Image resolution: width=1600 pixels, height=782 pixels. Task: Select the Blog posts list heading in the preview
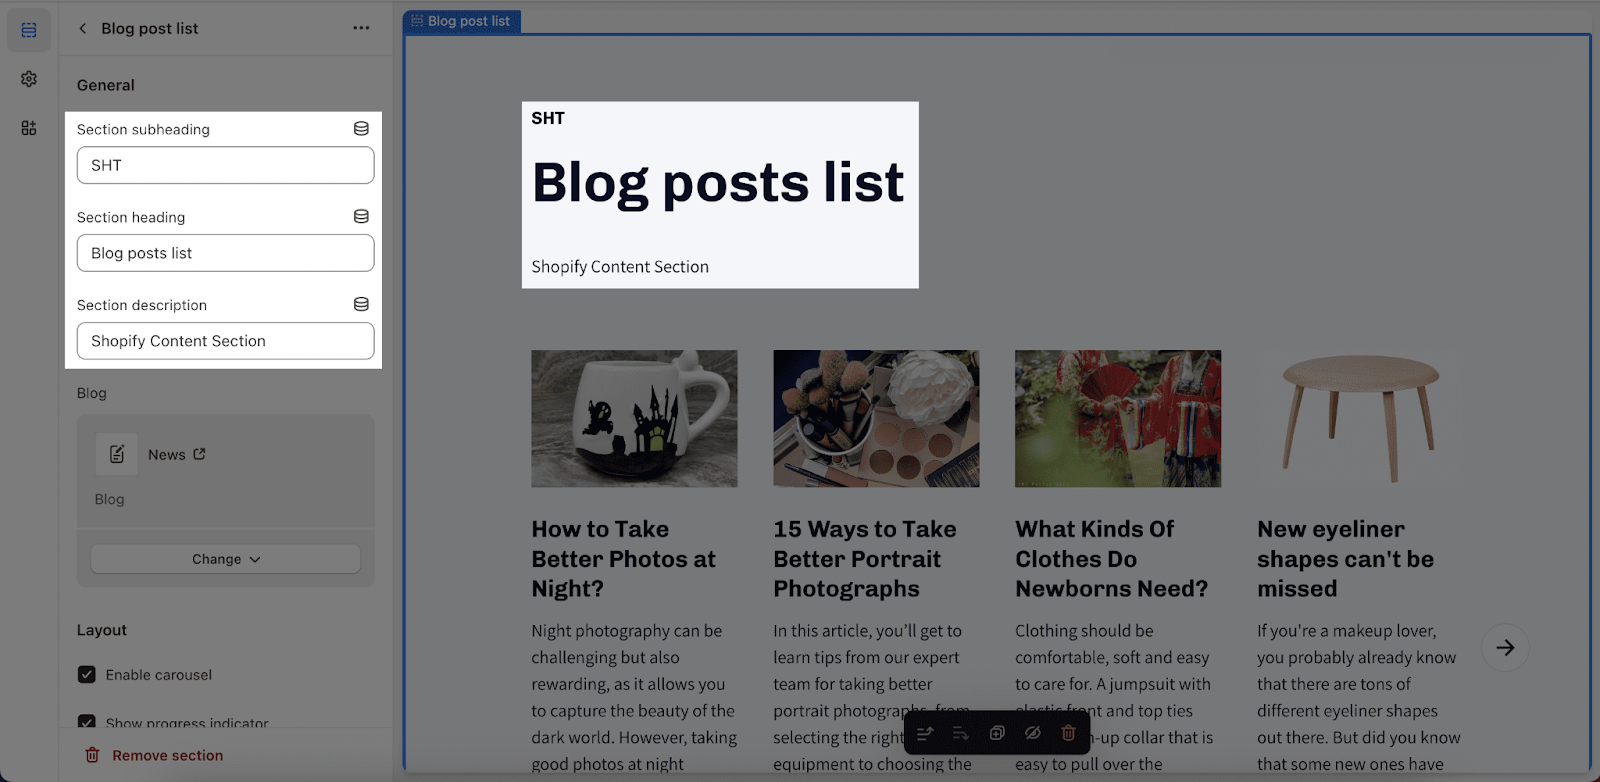coord(718,183)
